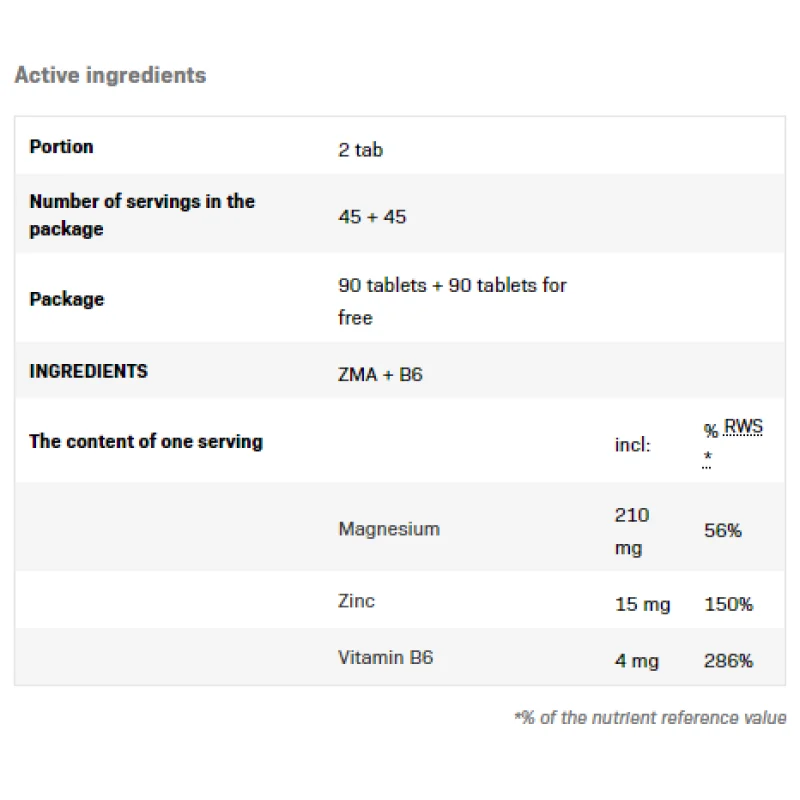
Task: Click the "56%" magnesium reference value
Action: point(723,531)
